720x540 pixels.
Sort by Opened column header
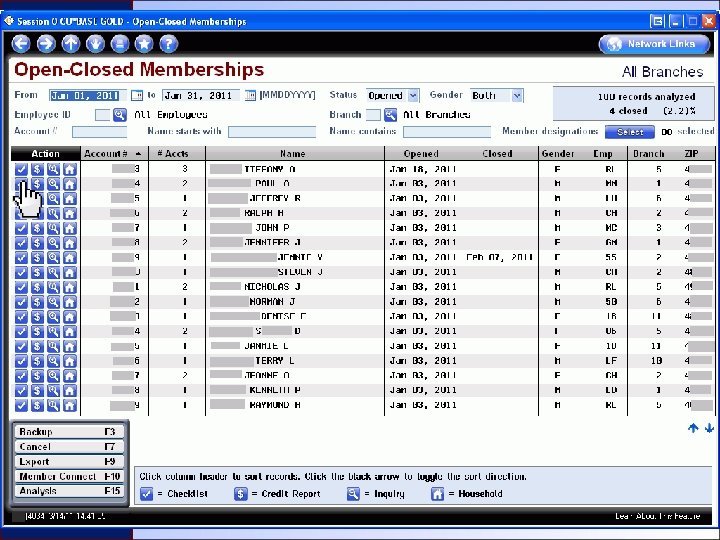[421, 154]
